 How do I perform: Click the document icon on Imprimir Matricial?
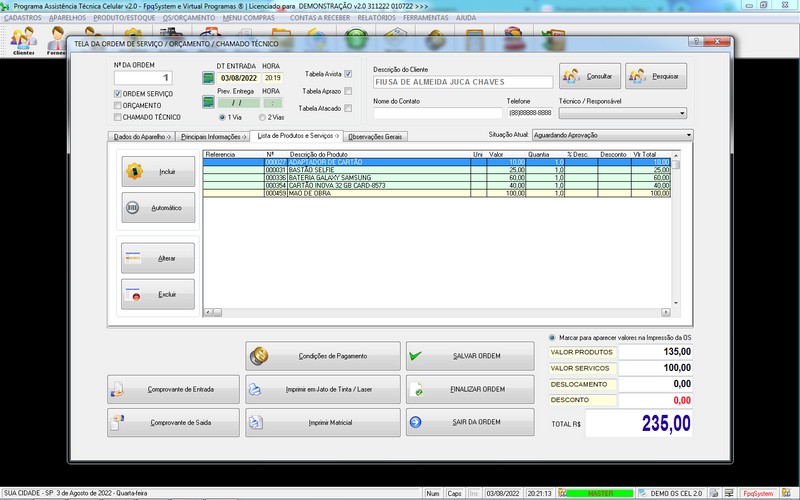(256, 422)
